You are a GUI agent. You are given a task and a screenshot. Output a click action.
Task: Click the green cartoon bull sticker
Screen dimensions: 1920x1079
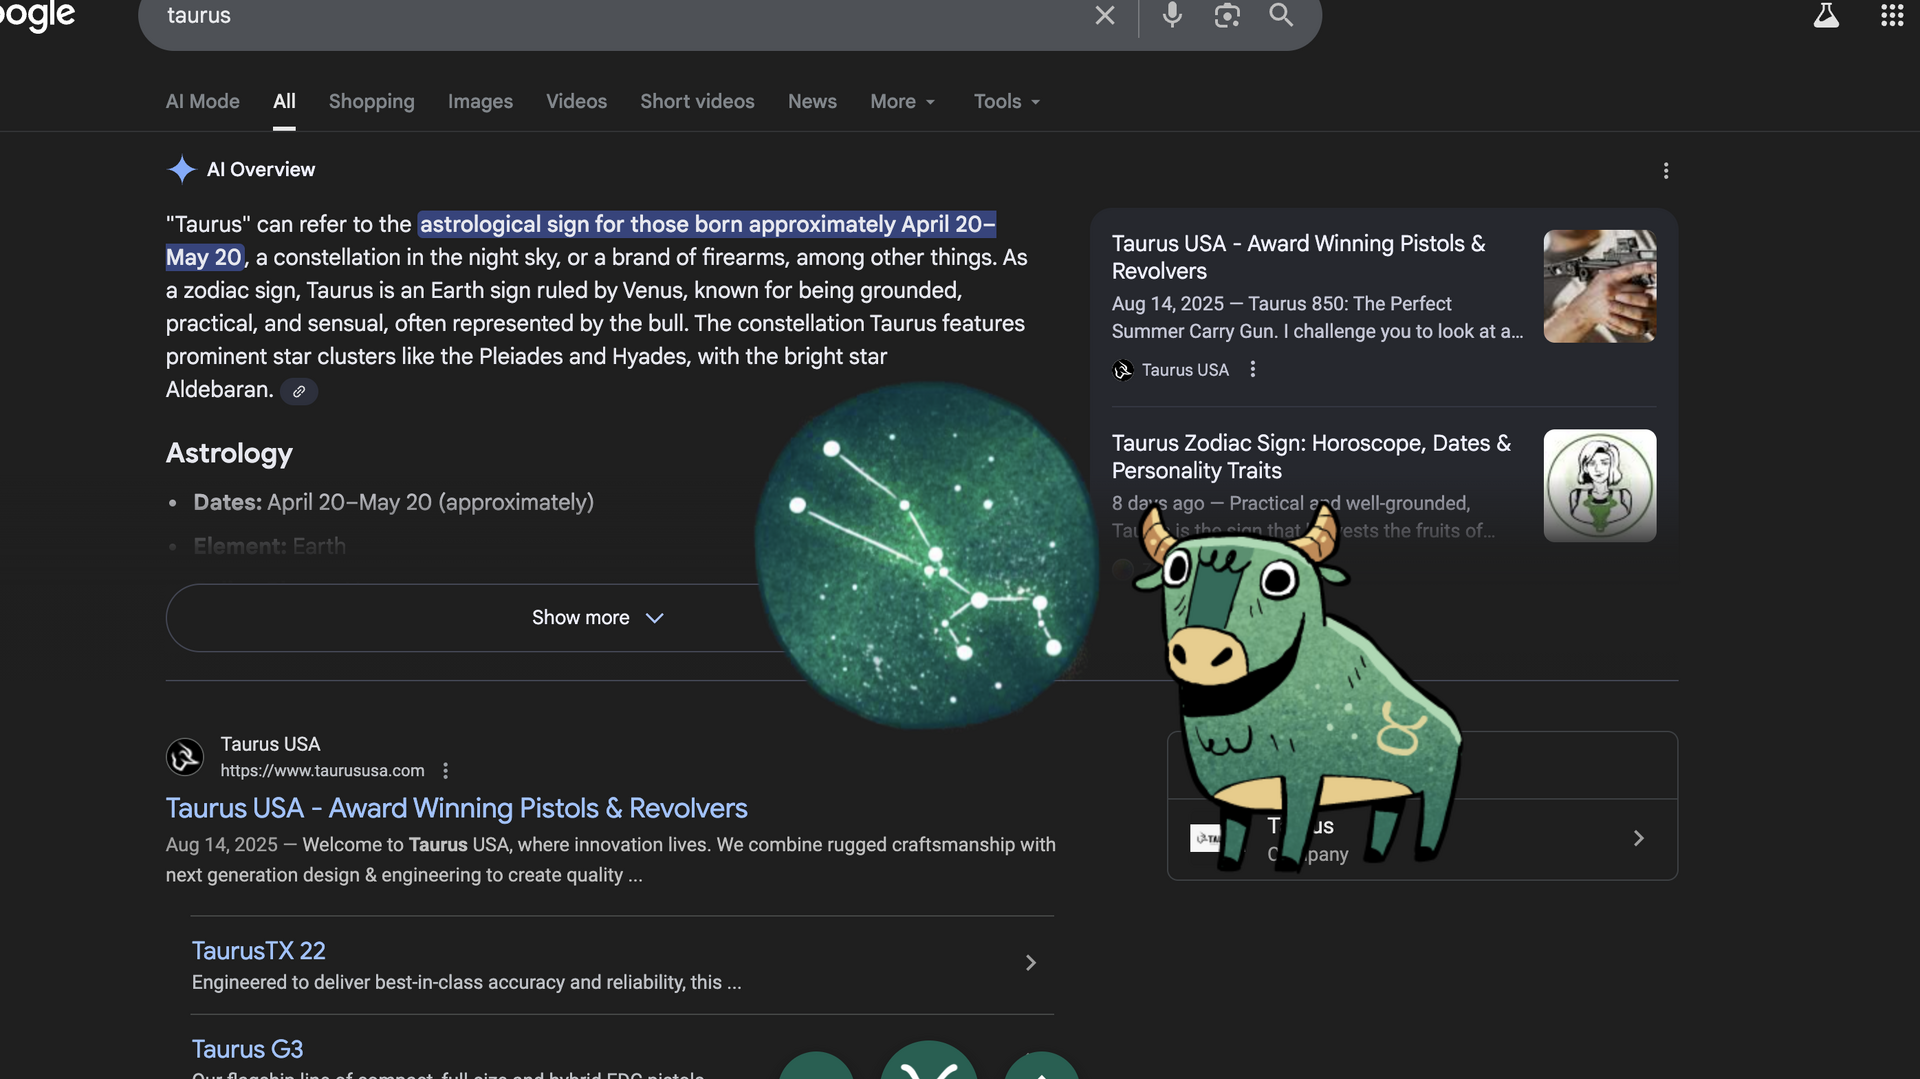(x=1300, y=690)
